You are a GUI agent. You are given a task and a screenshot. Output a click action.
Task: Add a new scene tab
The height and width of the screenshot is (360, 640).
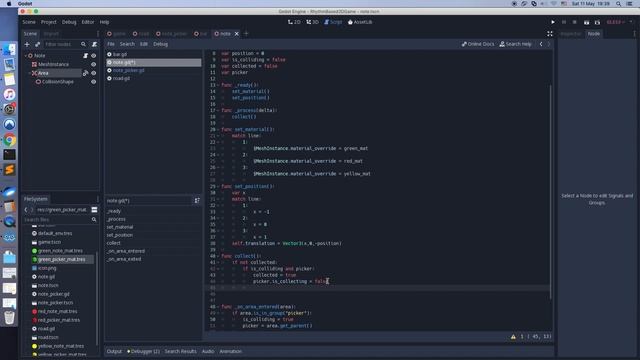pos(246,34)
